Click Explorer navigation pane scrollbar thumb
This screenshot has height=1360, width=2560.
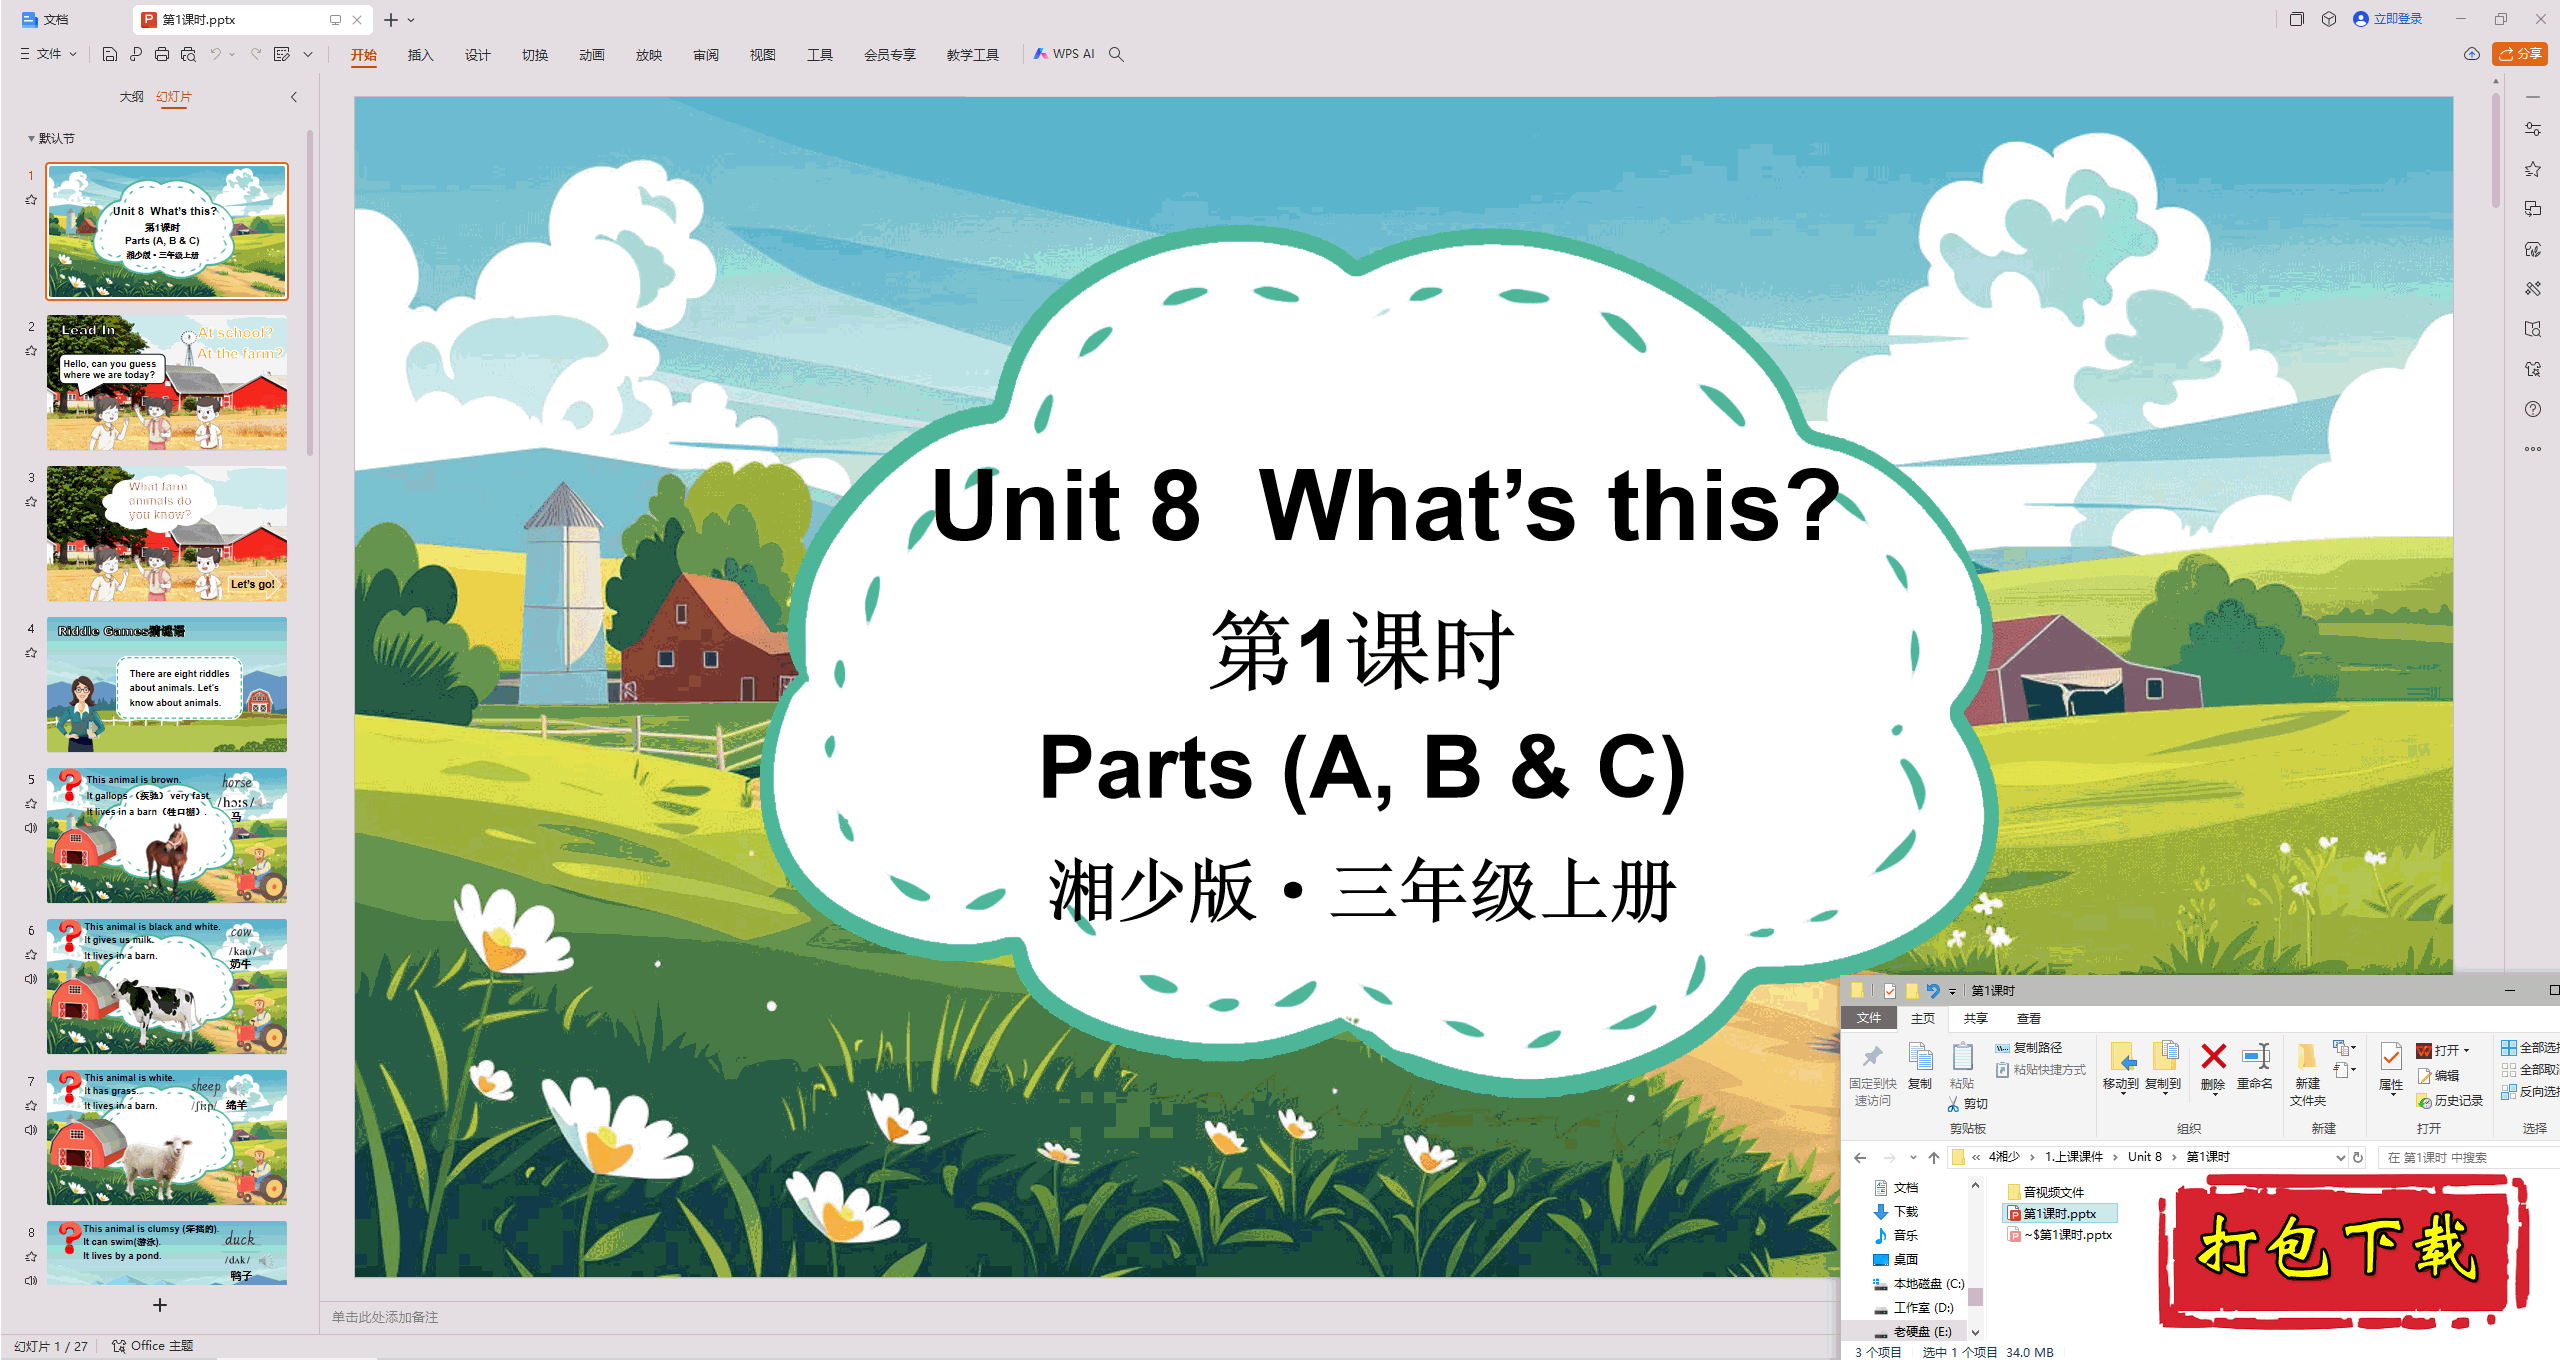pos(1976,1297)
